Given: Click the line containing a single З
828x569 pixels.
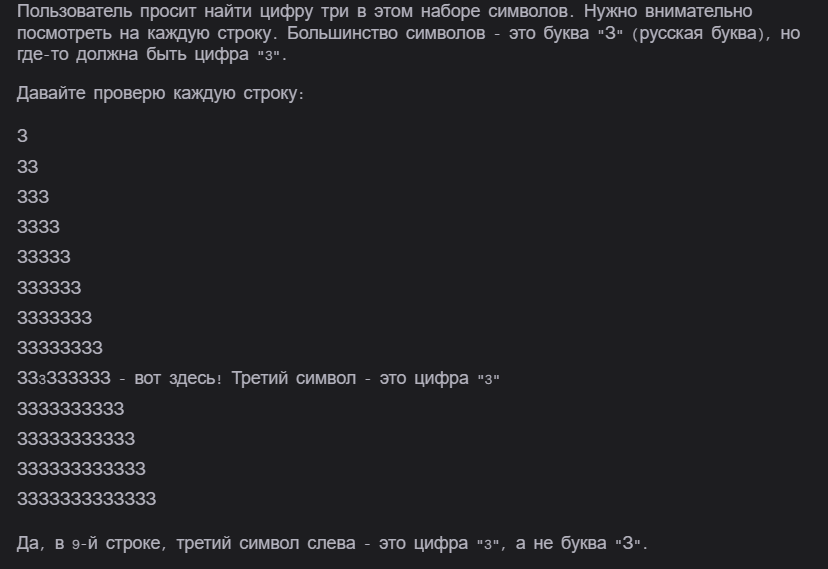Looking at the screenshot, I should (23, 136).
